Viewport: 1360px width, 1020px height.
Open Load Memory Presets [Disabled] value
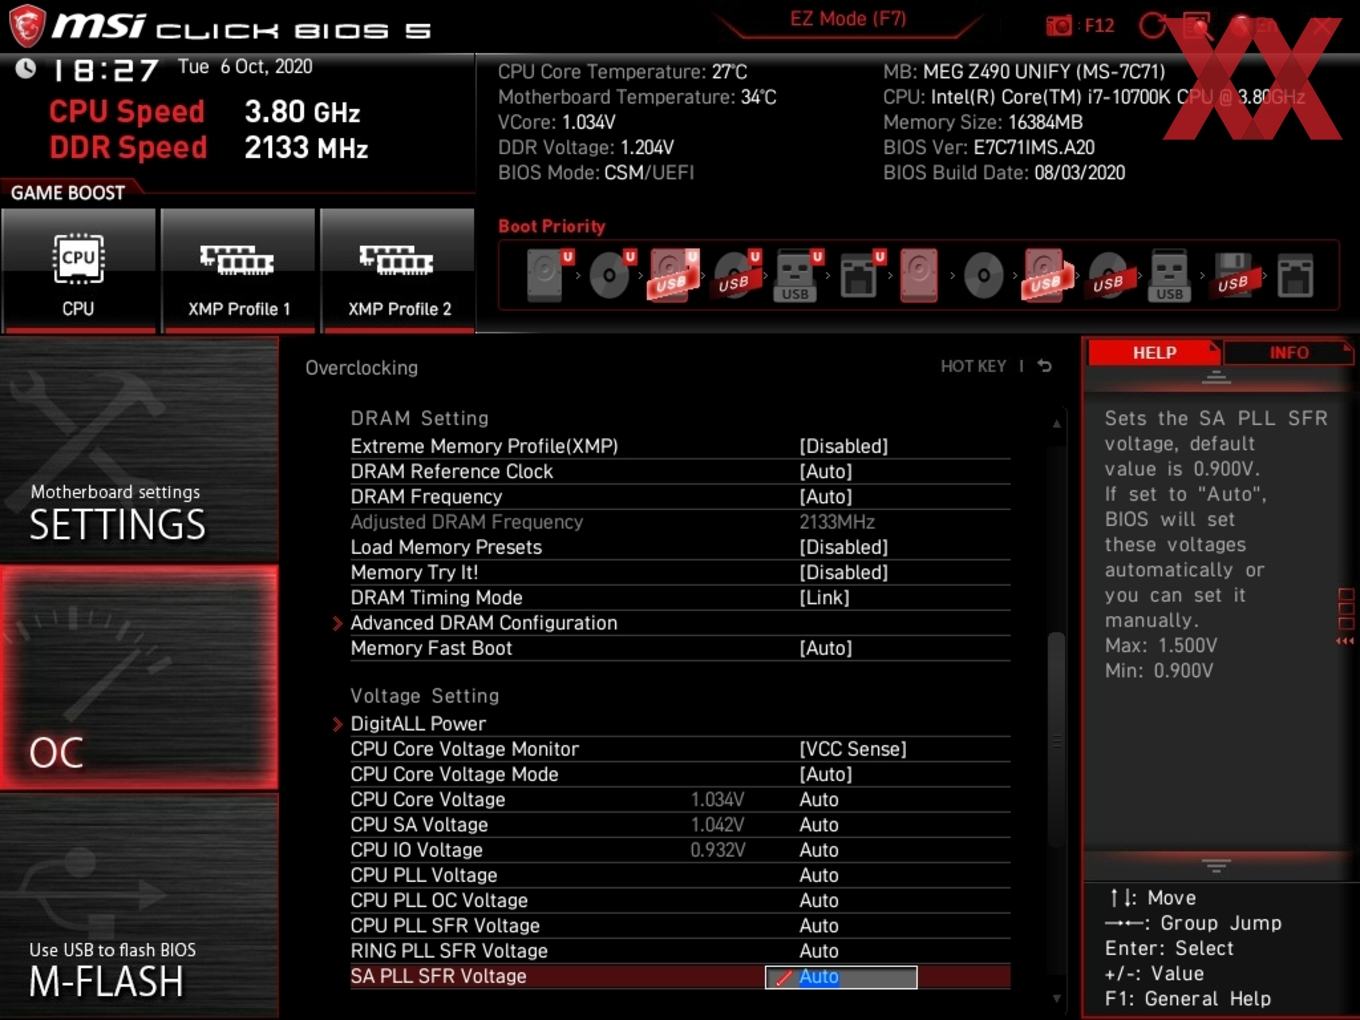point(843,547)
